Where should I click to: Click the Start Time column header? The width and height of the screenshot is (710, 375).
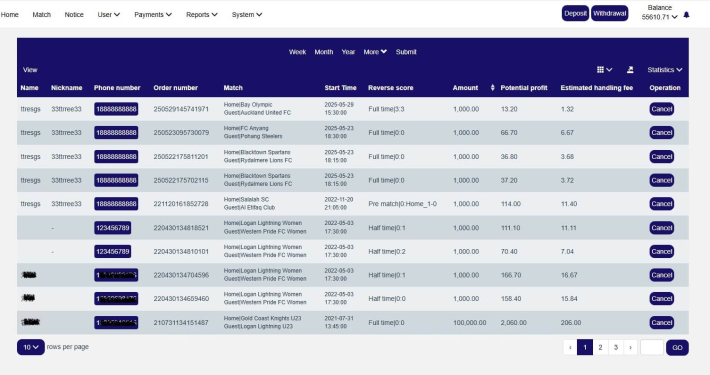pos(341,88)
